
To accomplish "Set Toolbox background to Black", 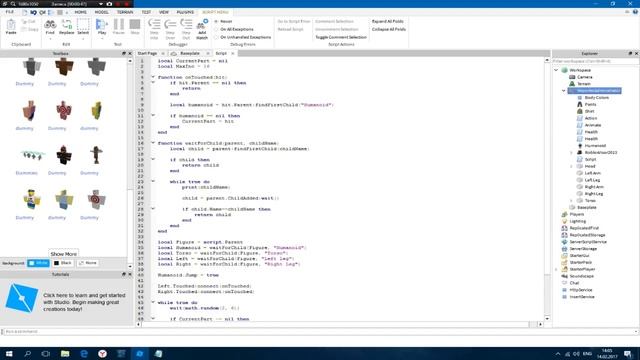I will coord(62,263).
